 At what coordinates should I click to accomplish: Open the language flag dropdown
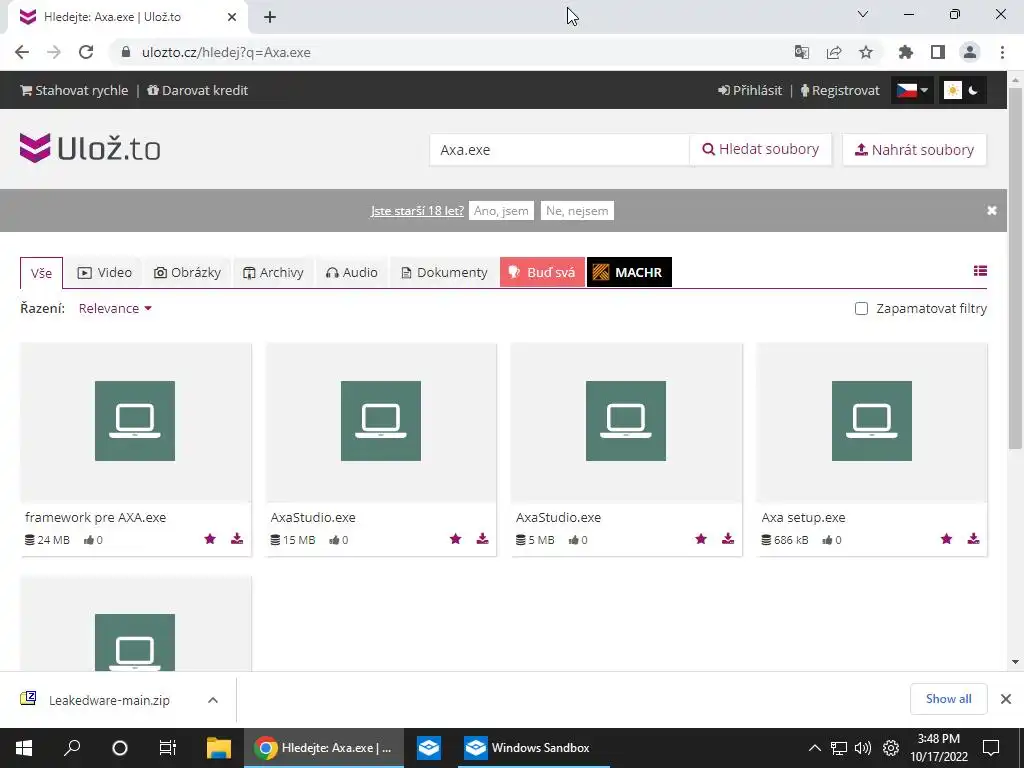point(912,90)
